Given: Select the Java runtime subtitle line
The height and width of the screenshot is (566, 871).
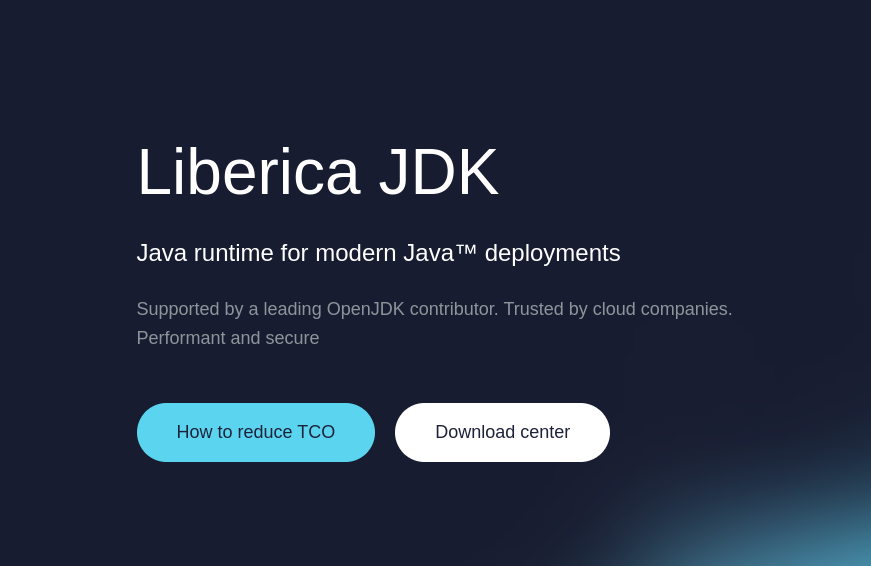Looking at the screenshot, I should pyautogui.click(x=378, y=253).
